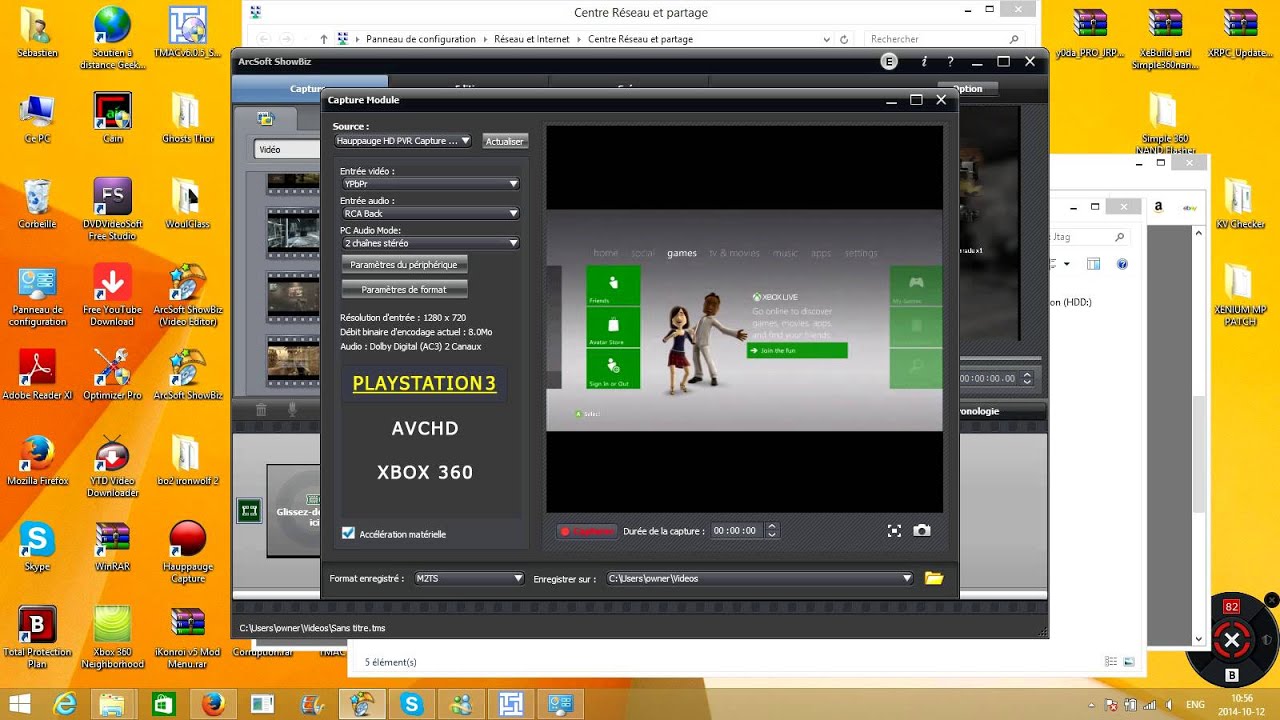Select the Xbox 360 Neighborhood desktop icon

point(112,638)
